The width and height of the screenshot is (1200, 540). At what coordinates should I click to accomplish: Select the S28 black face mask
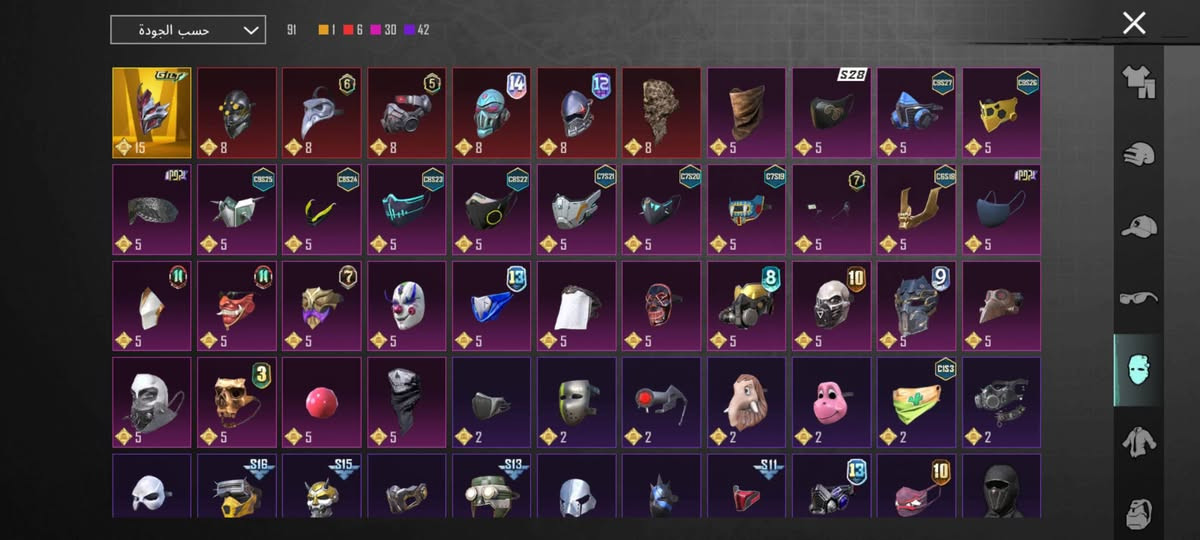pos(832,113)
